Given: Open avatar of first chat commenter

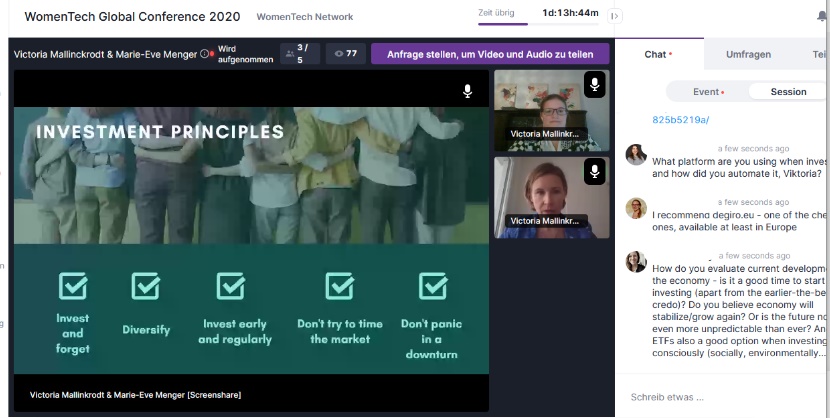Looking at the screenshot, I should point(635,154).
